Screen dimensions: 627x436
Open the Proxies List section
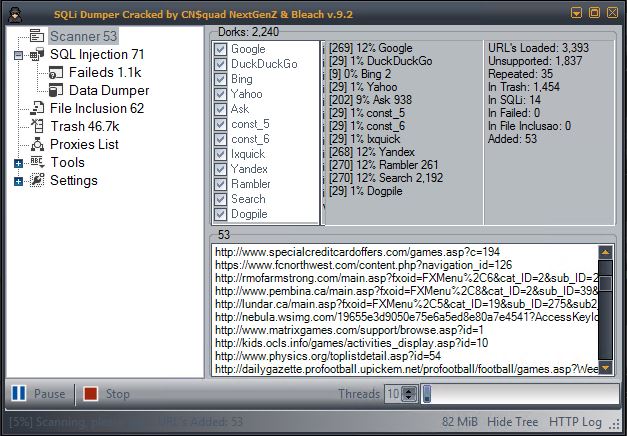click(x=84, y=144)
